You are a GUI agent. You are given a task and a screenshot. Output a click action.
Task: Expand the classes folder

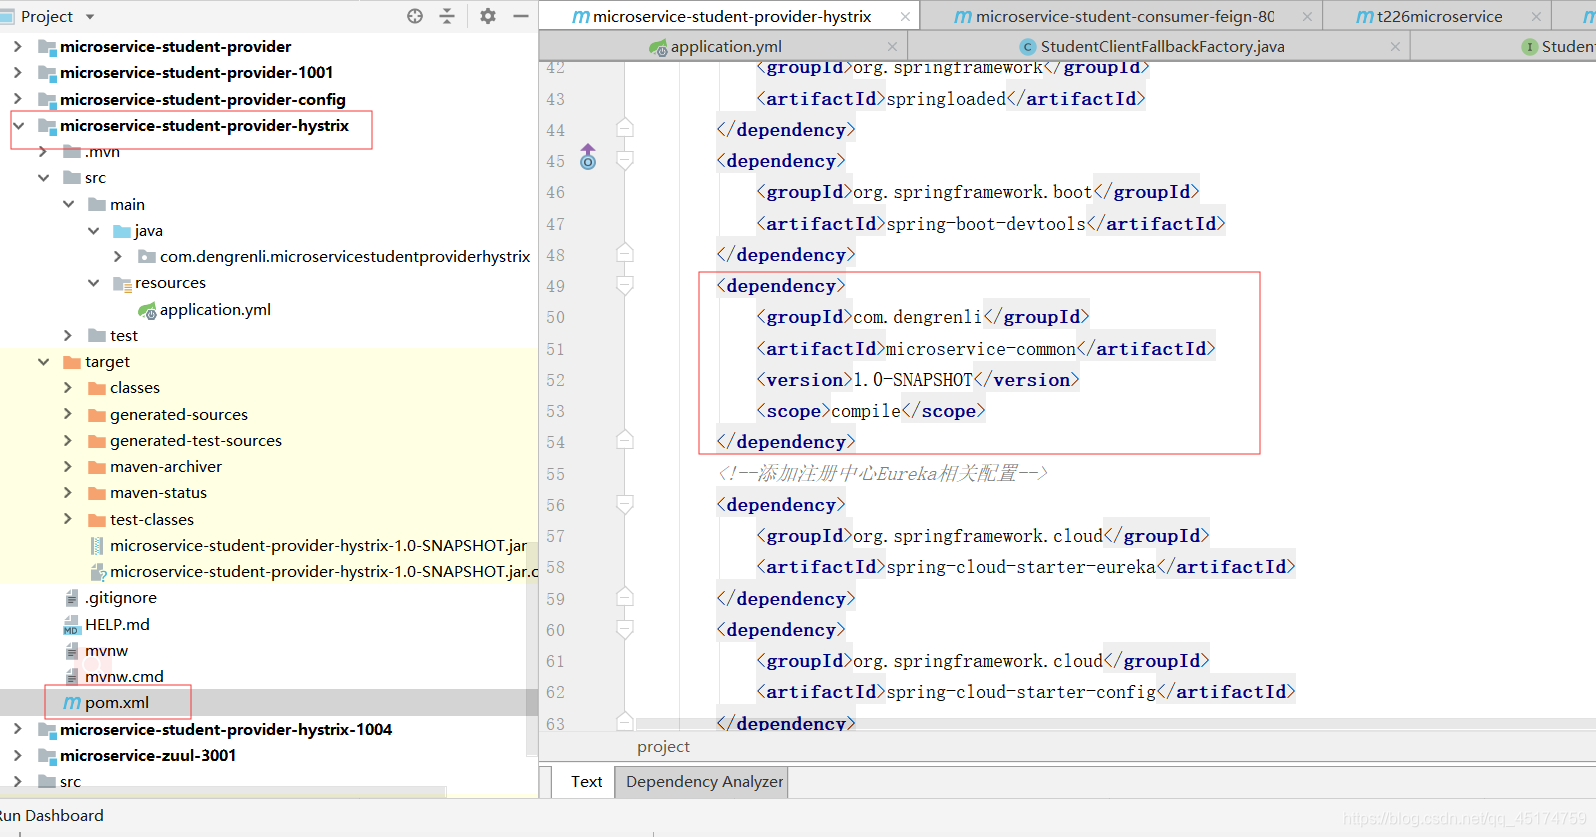click(68, 387)
